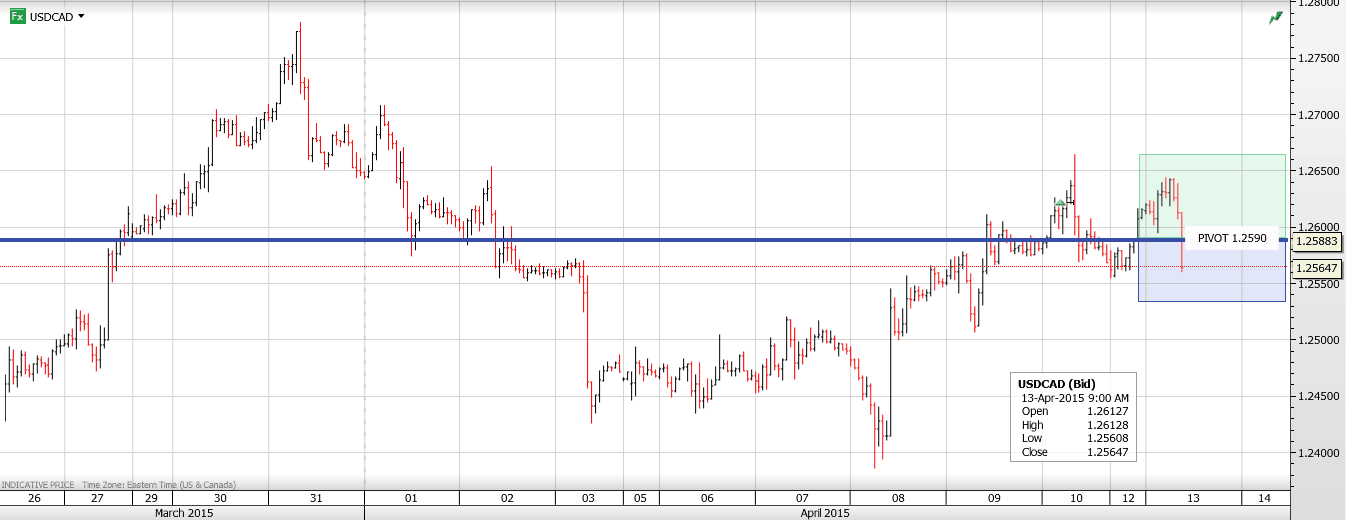Click the USDCAD (Bid) data box
Viewport: 1346px width, 520px height.
[1073, 417]
